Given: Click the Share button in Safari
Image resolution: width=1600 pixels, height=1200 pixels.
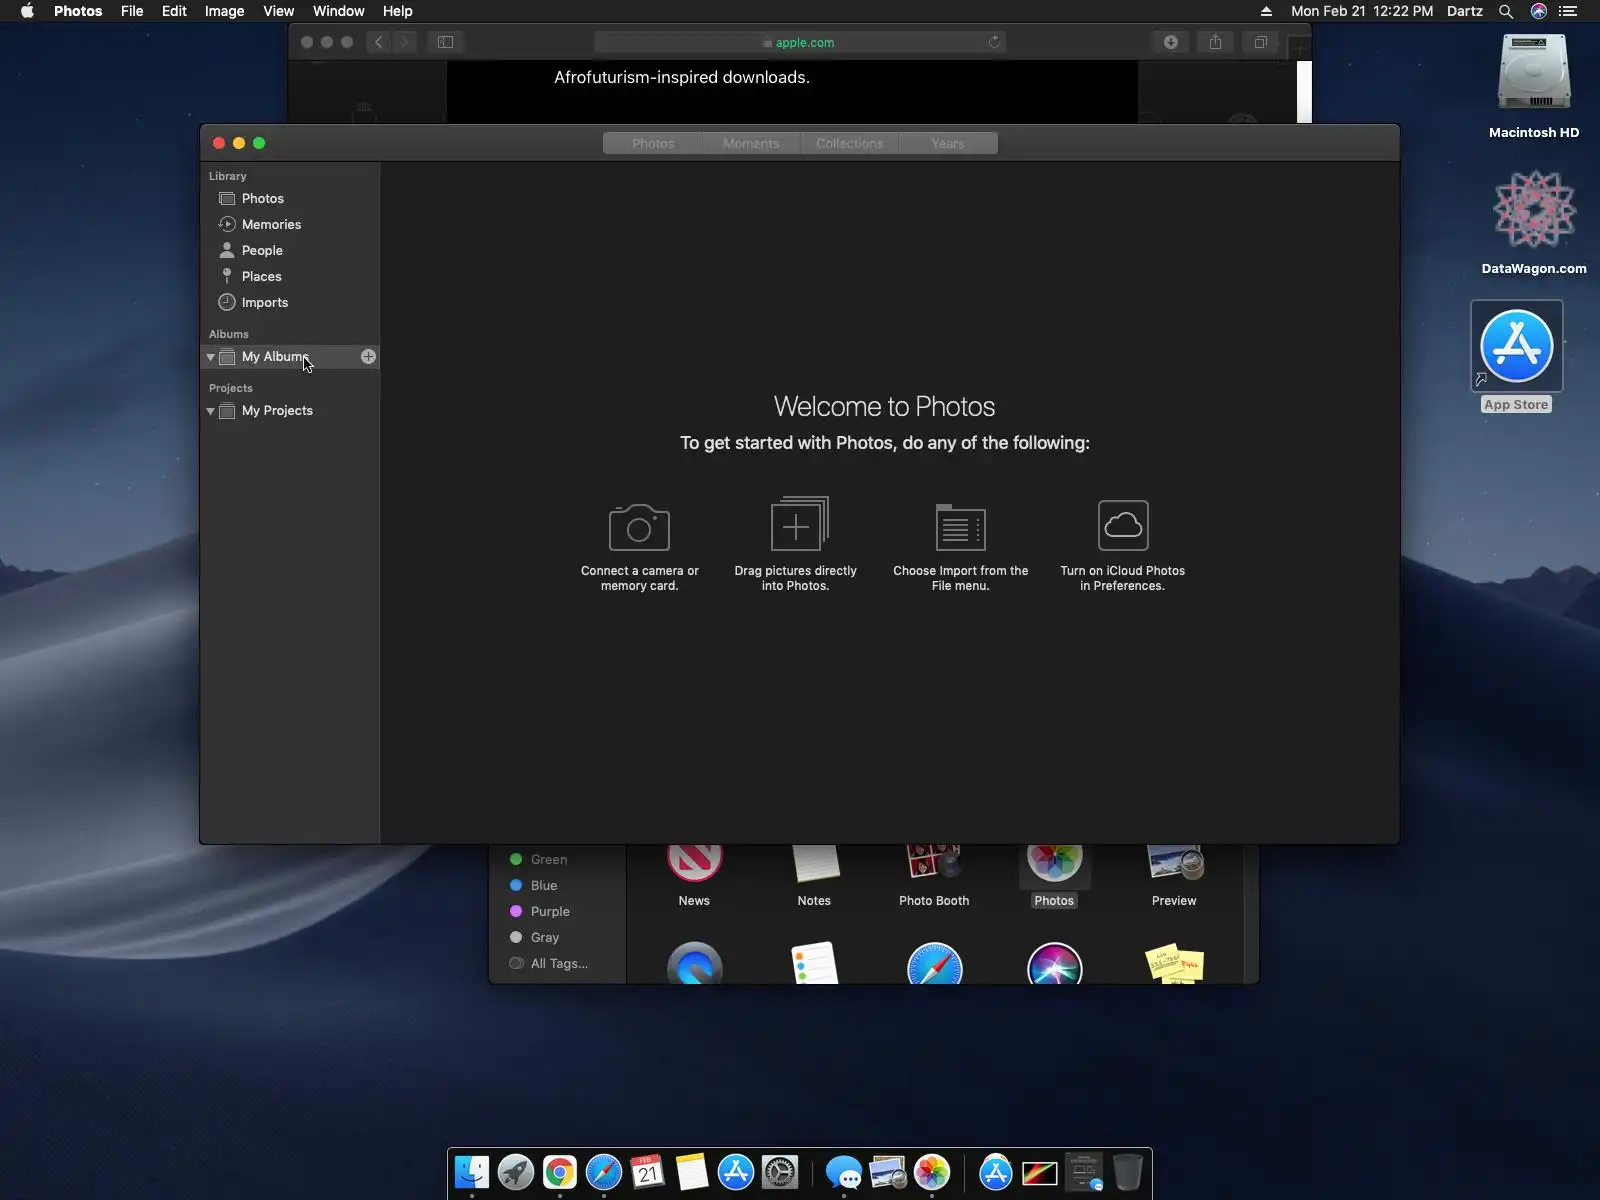Looking at the screenshot, I should [x=1216, y=42].
